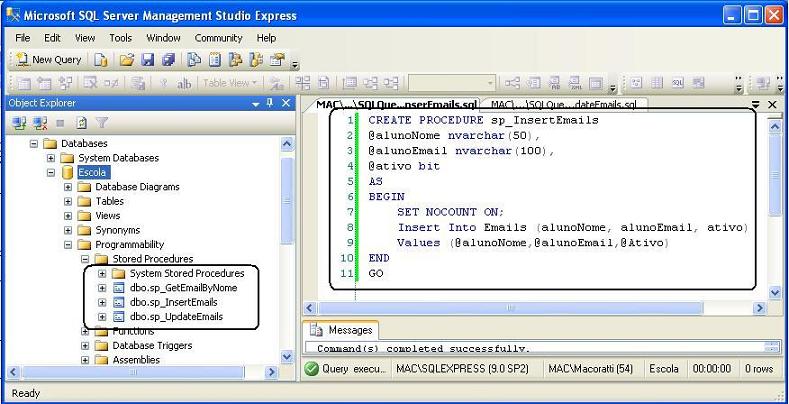Click the Summary page toolbar icon
Viewport: 789px width, 404px height.
point(215,60)
